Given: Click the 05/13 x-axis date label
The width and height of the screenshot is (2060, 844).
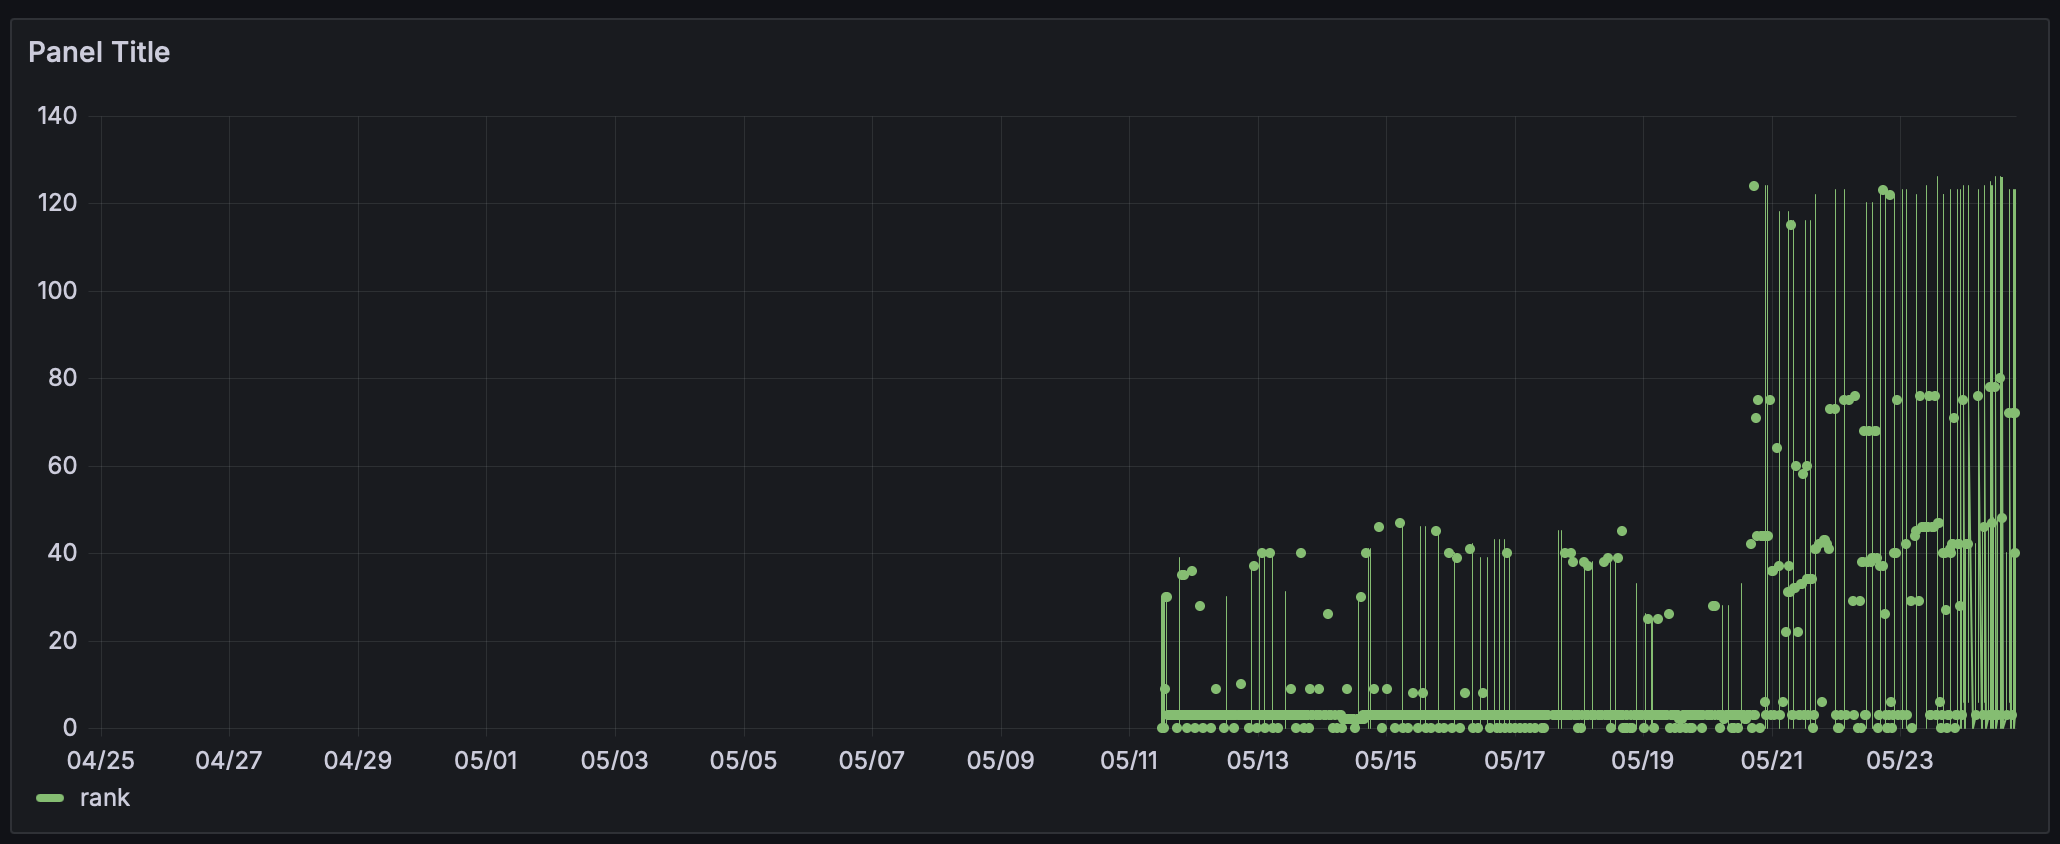Looking at the screenshot, I should coord(1257,761).
